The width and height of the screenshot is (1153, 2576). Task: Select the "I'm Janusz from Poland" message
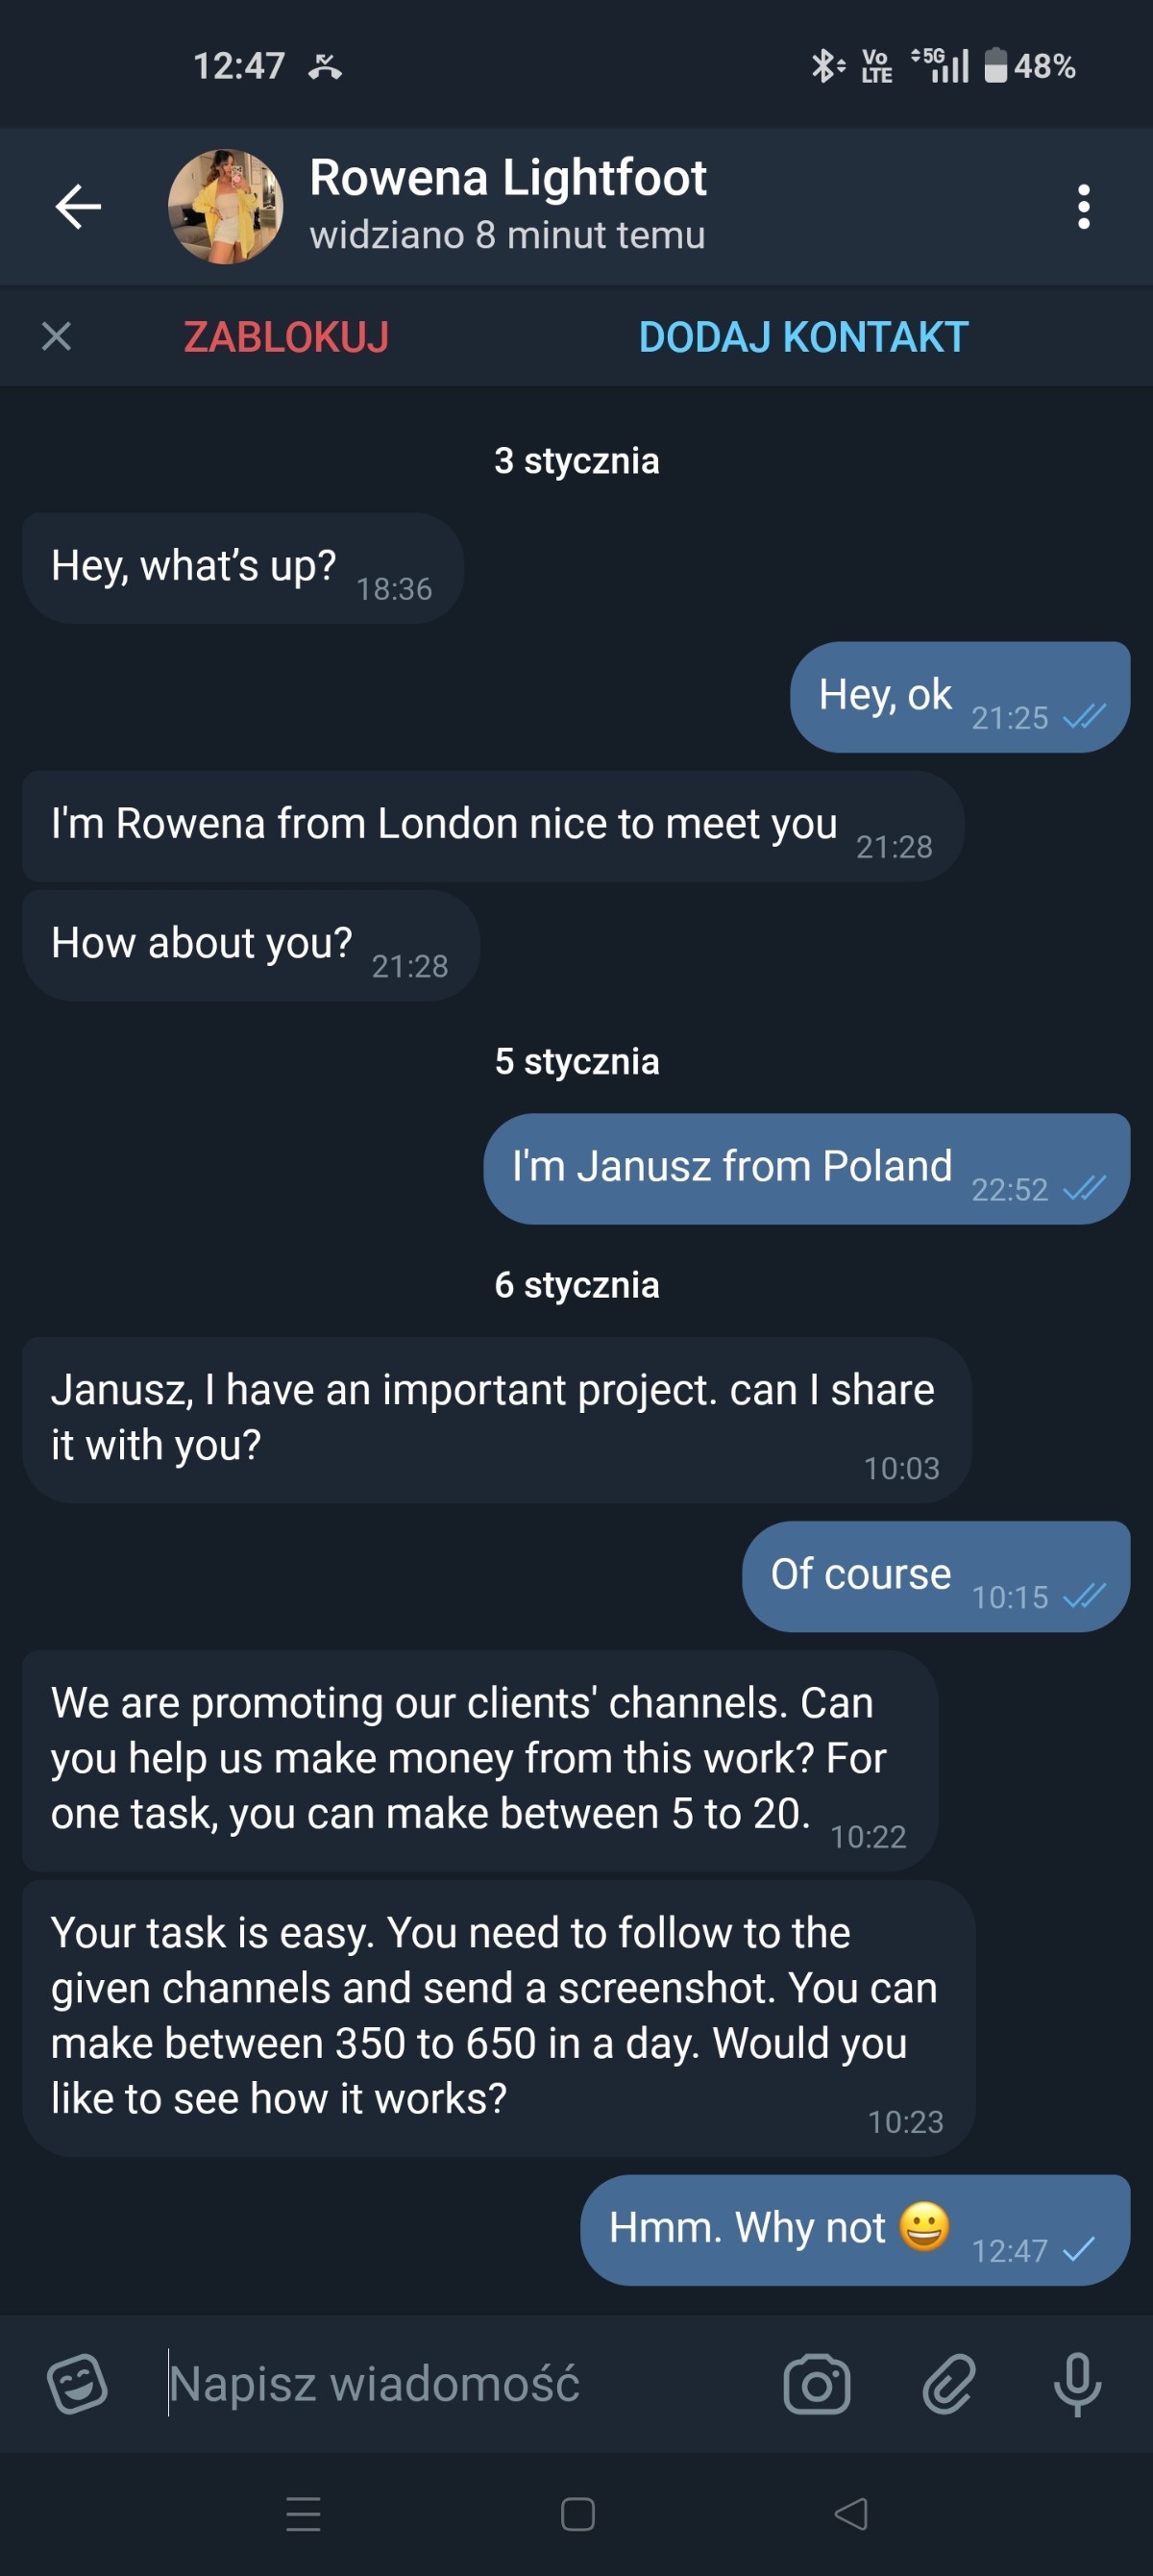pos(806,1168)
